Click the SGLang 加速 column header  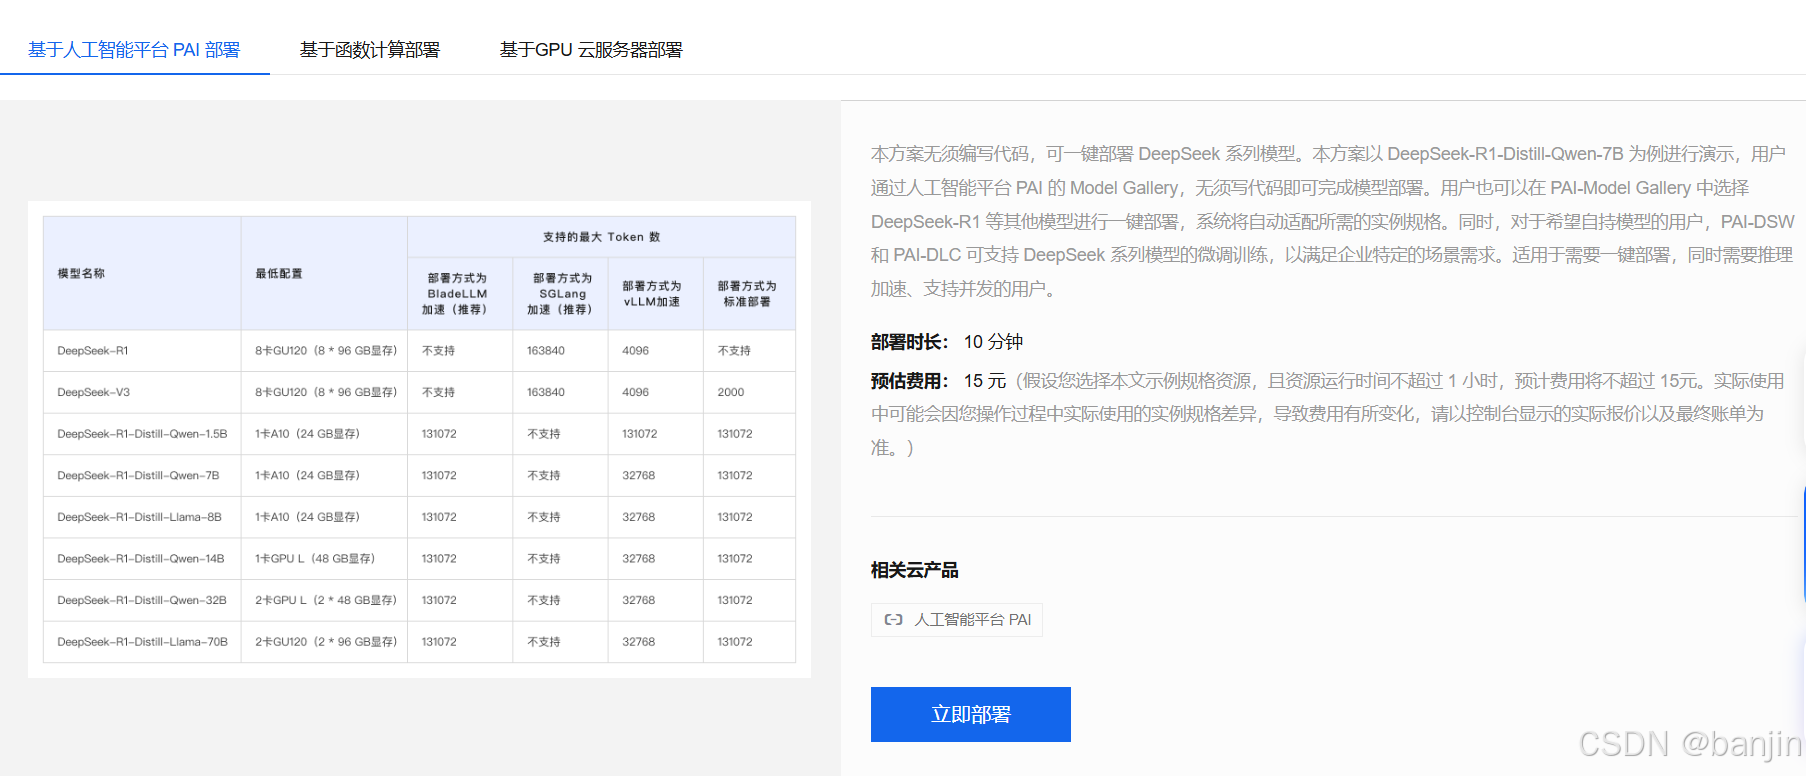[562, 294]
